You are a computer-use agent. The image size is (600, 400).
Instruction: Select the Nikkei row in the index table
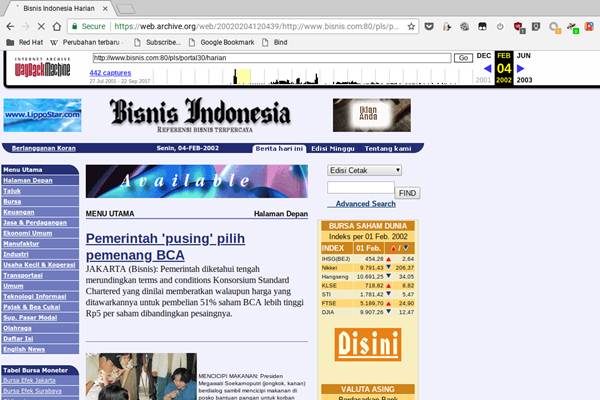[x=368, y=268]
